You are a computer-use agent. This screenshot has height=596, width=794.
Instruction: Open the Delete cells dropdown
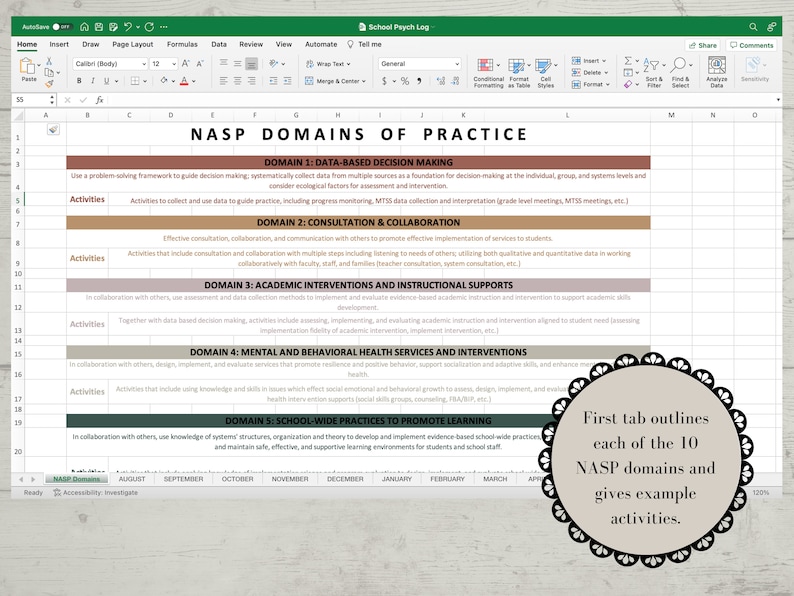coord(590,72)
